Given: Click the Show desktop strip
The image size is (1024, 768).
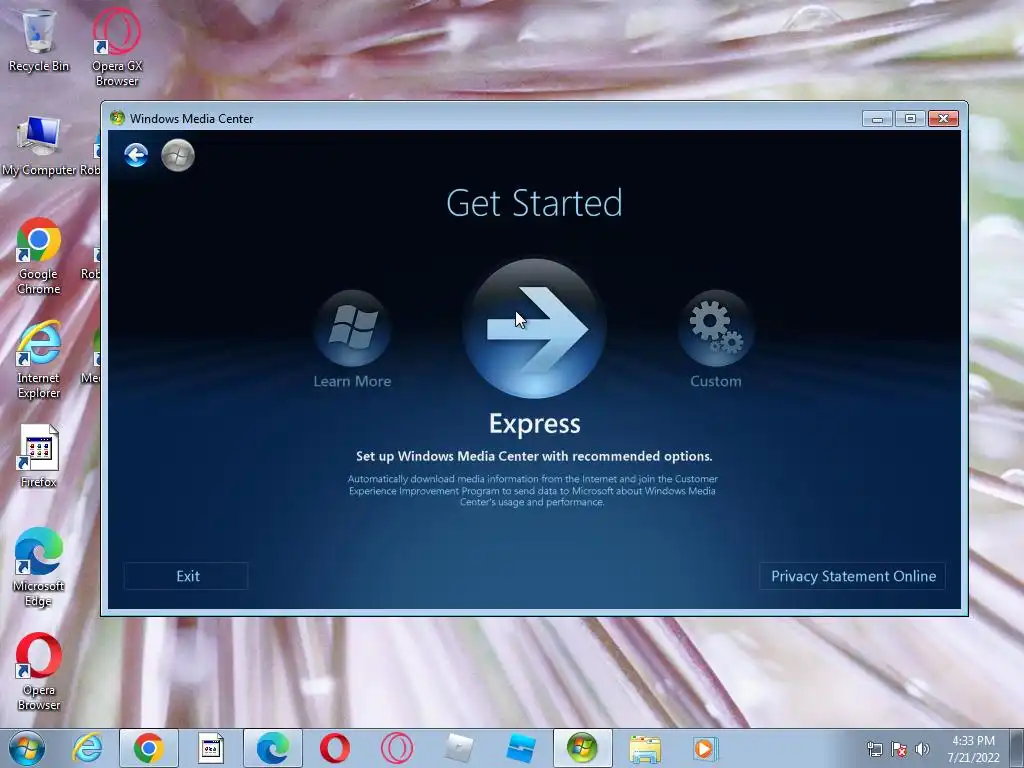Looking at the screenshot, I should (1017, 748).
